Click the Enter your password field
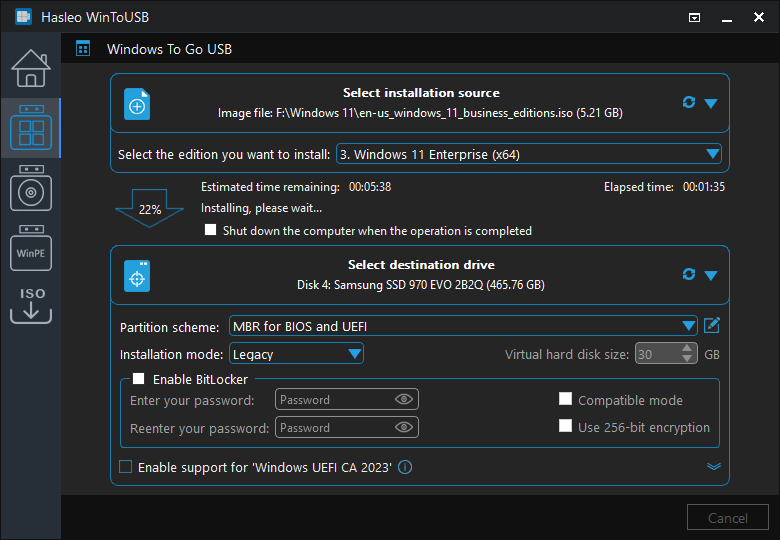 [x=347, y=399]
